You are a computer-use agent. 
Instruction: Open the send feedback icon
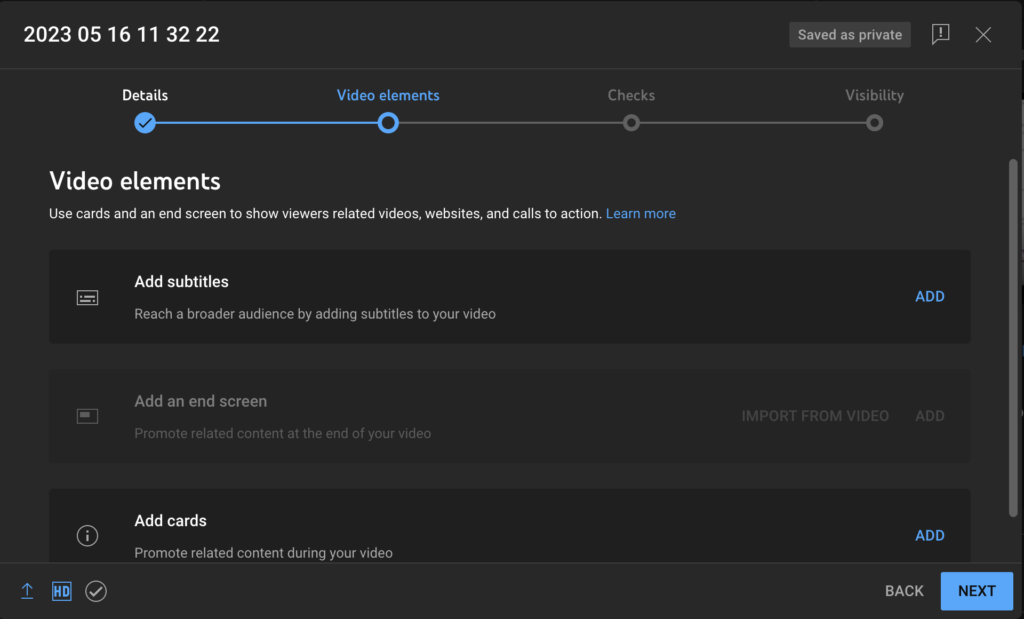coord(940,34)
